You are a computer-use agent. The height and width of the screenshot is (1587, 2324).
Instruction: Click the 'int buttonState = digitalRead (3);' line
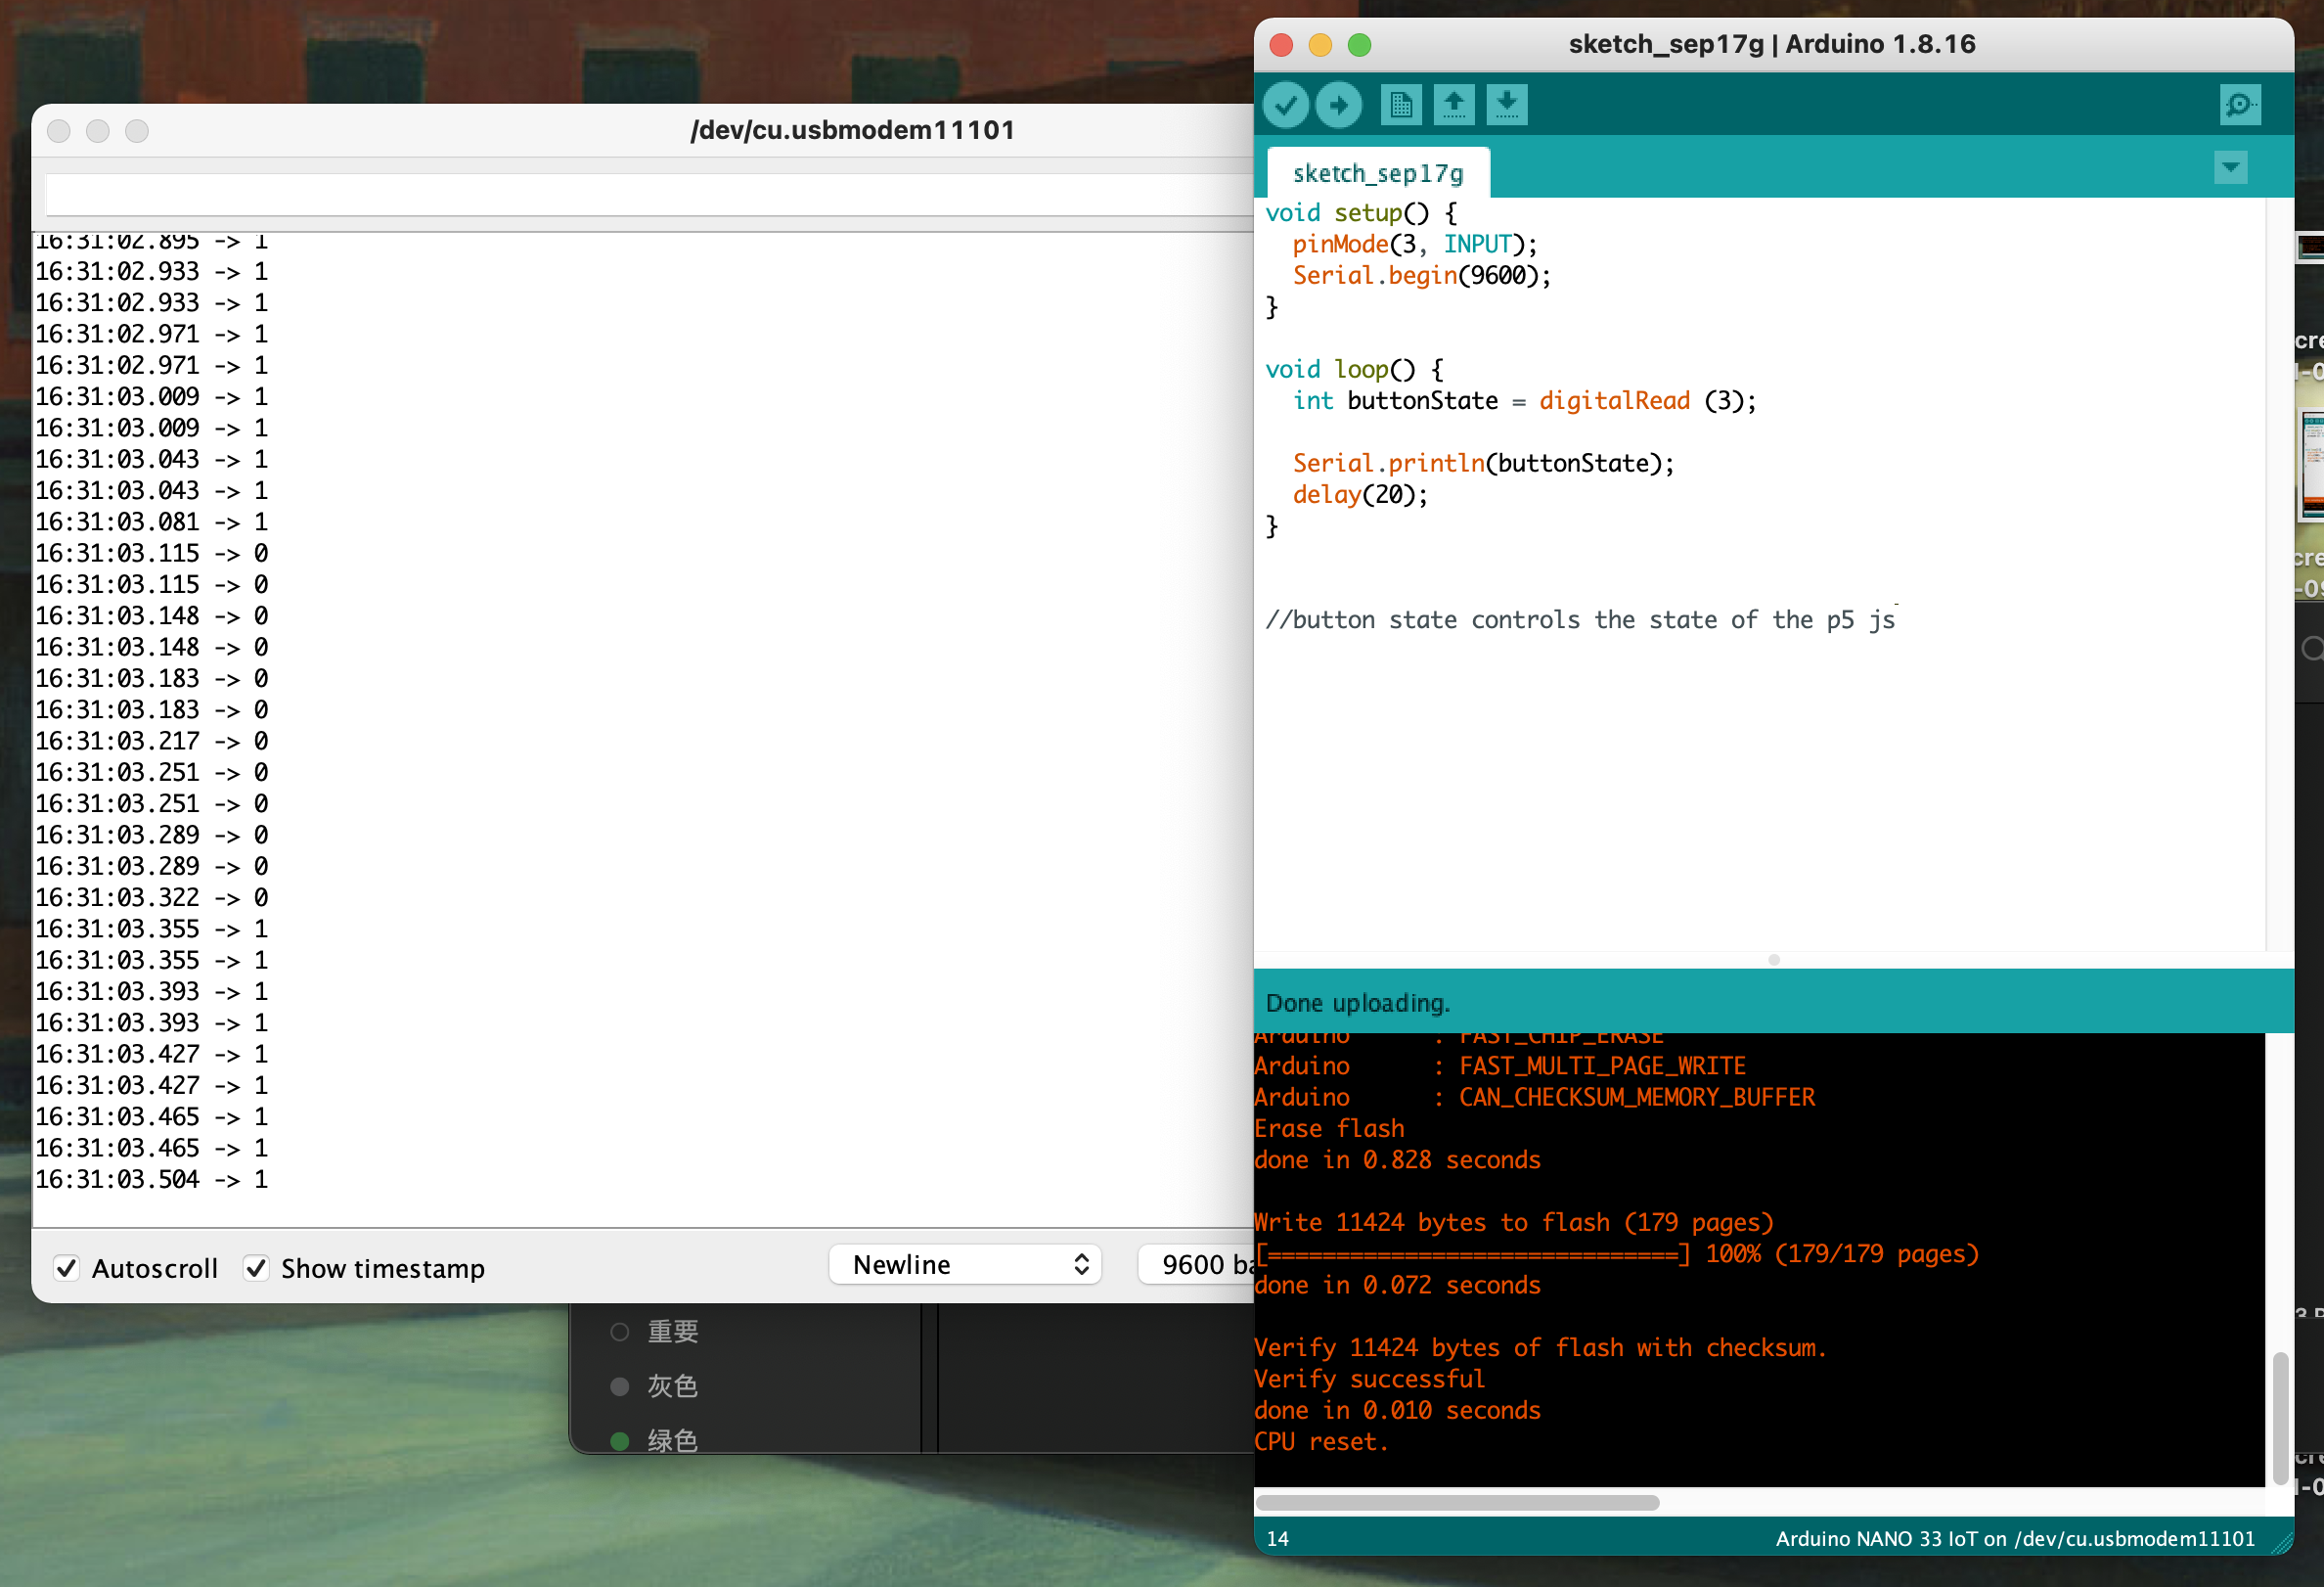tap(1524, 401)
